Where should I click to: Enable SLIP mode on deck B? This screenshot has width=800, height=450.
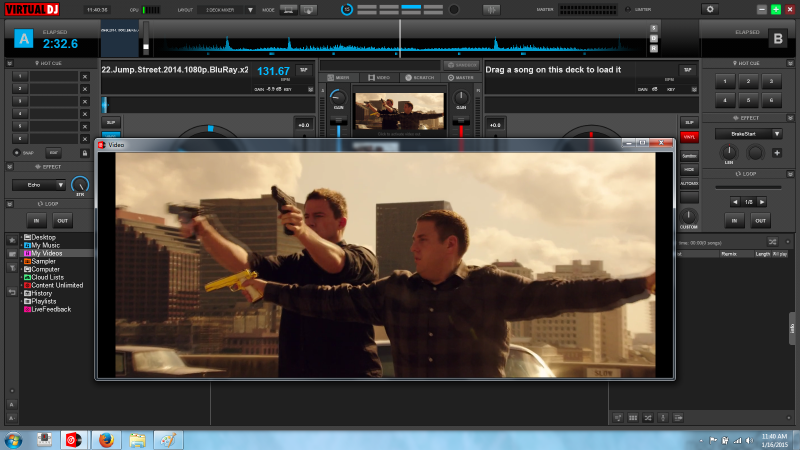[x=688, y=121]
